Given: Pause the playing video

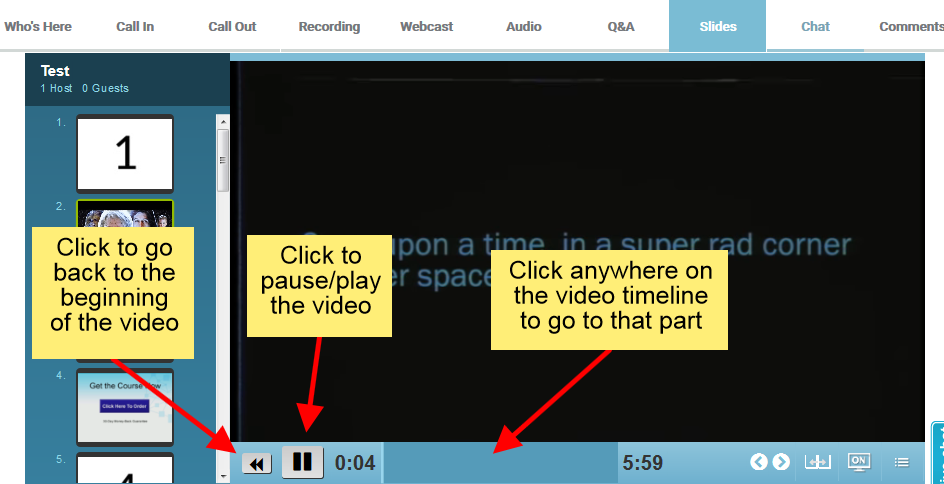Looking at the screenshot, I should point(302,462).
